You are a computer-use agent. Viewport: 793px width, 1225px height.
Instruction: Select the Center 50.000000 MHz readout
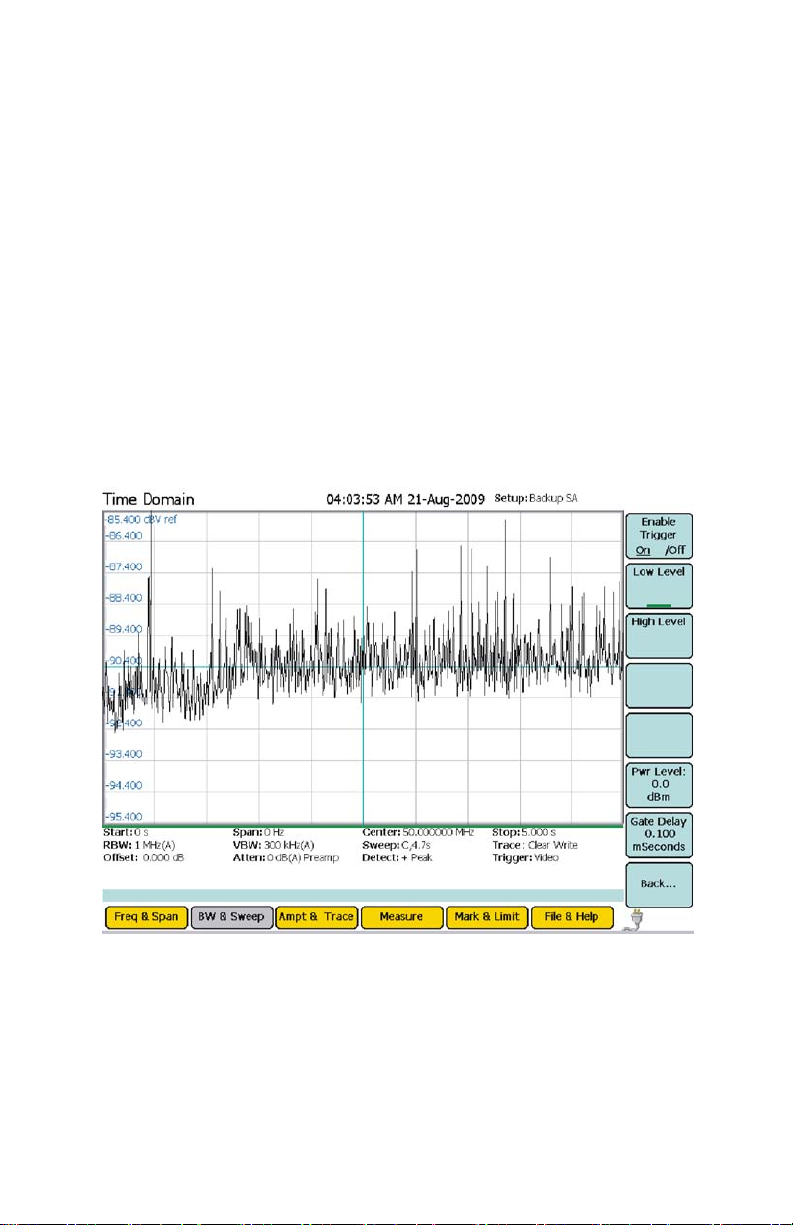420,832
